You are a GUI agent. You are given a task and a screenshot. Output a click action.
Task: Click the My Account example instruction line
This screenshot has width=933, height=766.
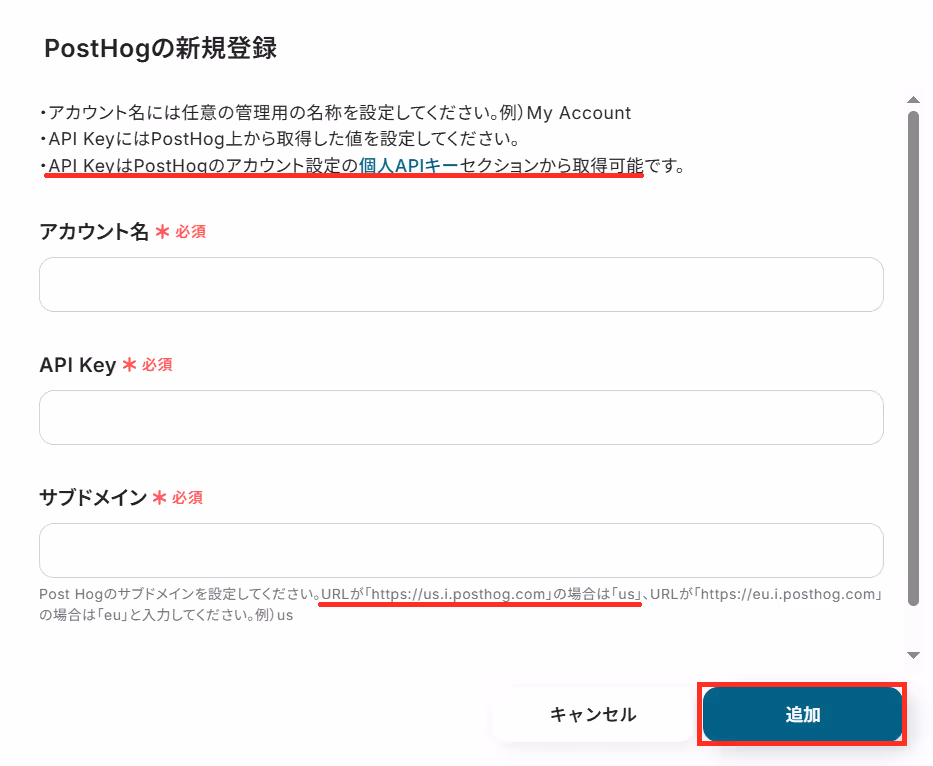coord(336,112)
